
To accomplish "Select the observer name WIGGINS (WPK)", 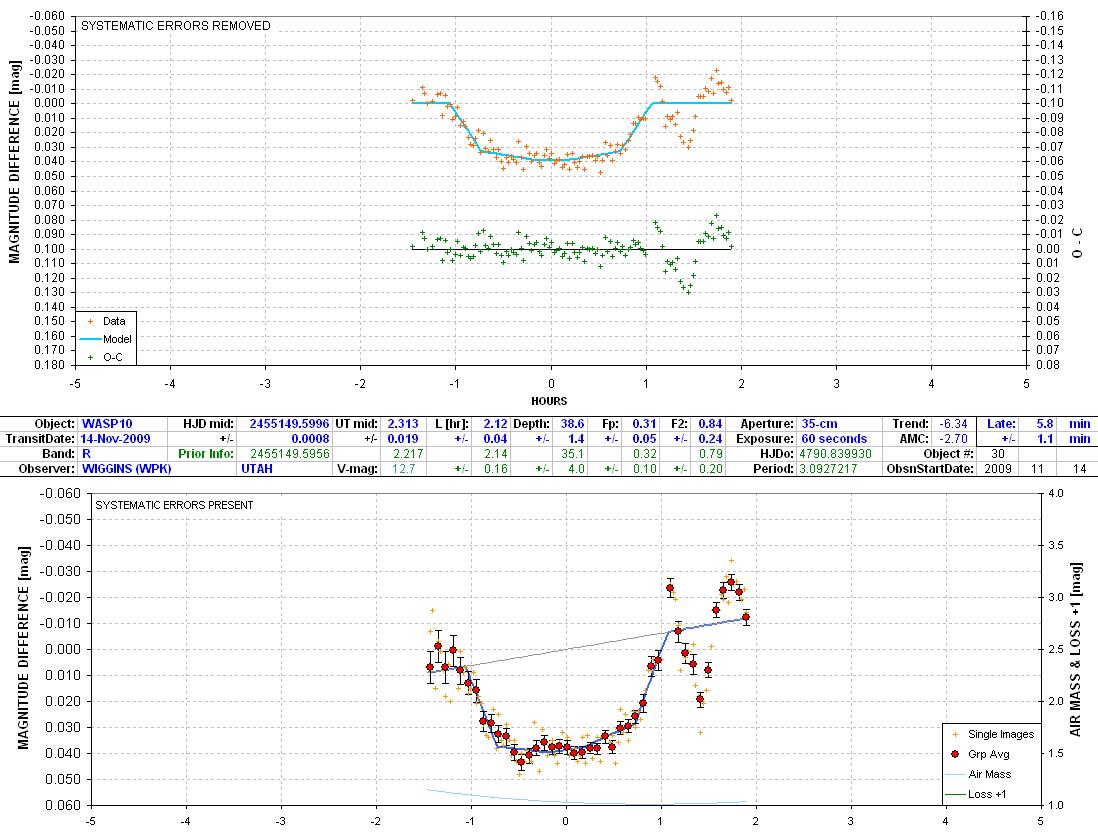I will (127, 468).
